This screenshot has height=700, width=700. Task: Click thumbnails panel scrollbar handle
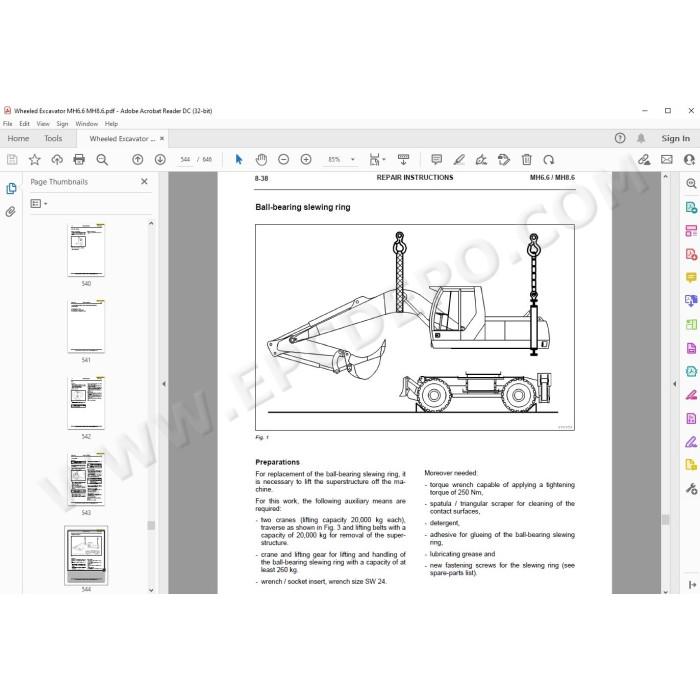[x=151, y=525]
